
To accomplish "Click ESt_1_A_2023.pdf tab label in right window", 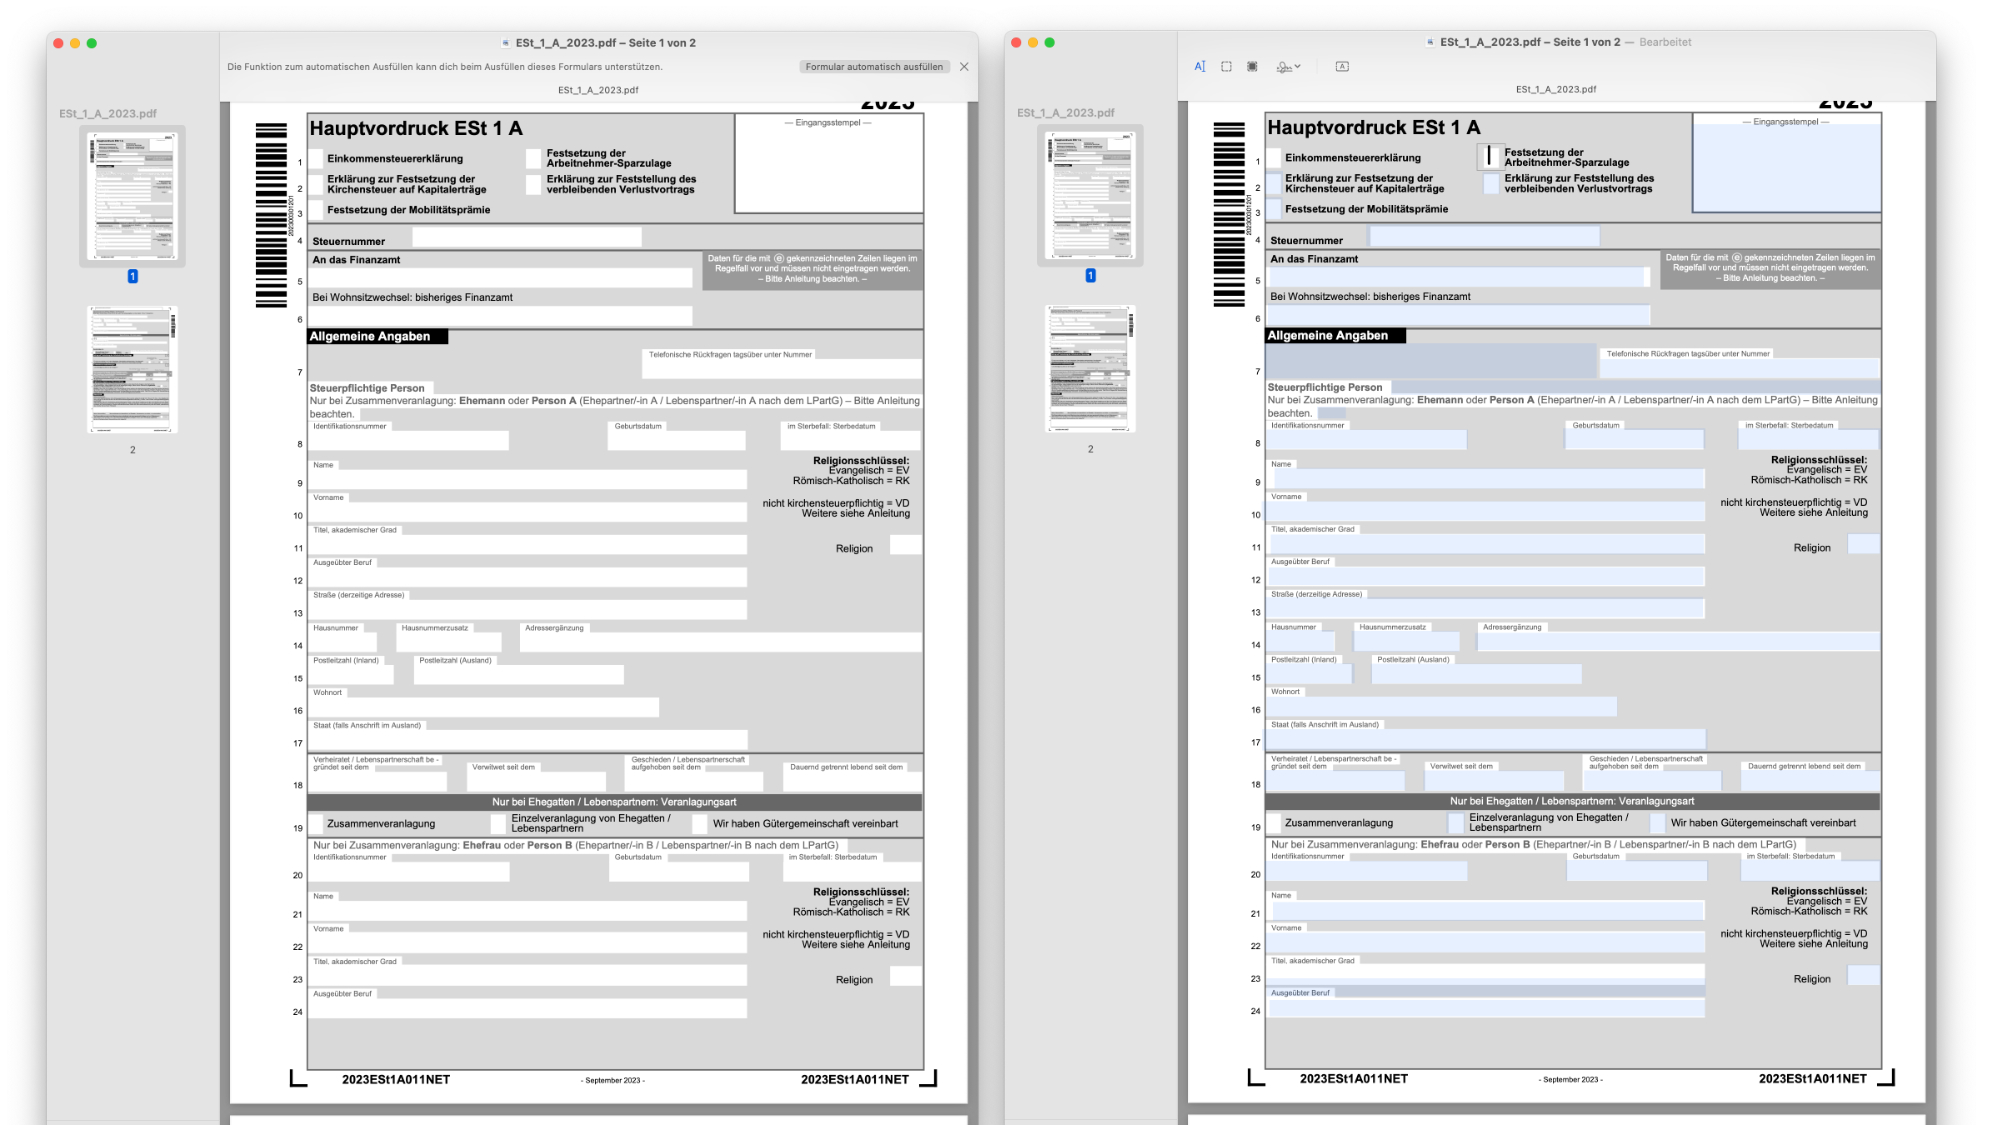I will click(x=1555, y=90).
